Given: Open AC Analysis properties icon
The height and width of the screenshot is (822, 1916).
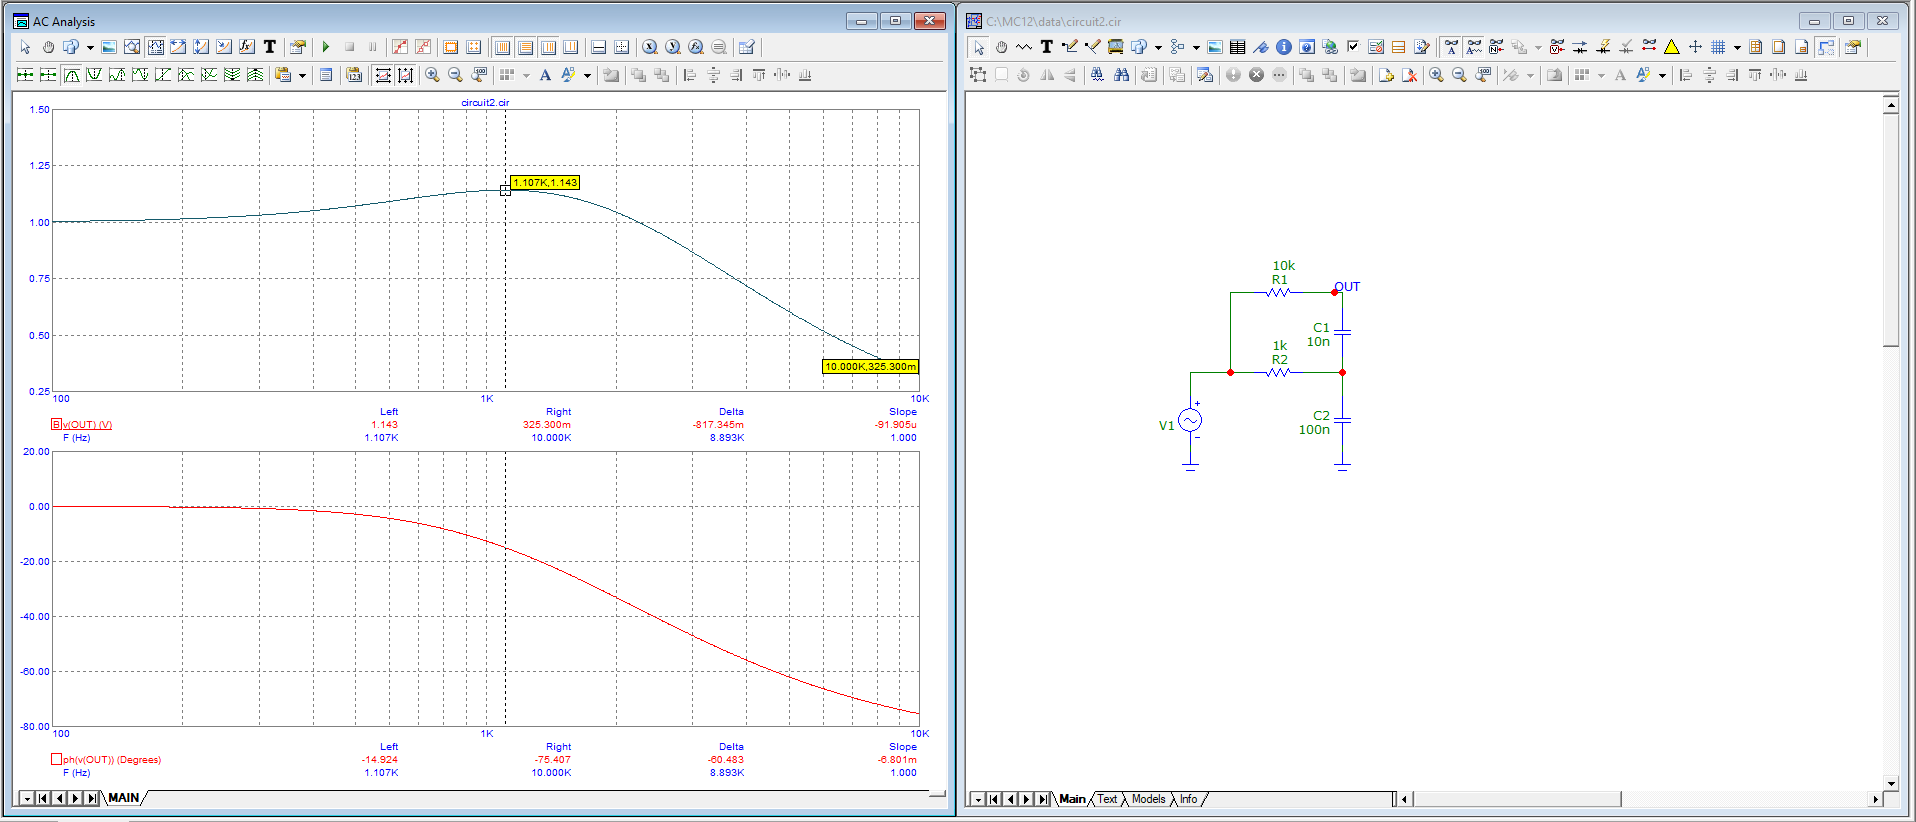Looking at the screenshot, I should pyautogui.click(x=297, y=47).
